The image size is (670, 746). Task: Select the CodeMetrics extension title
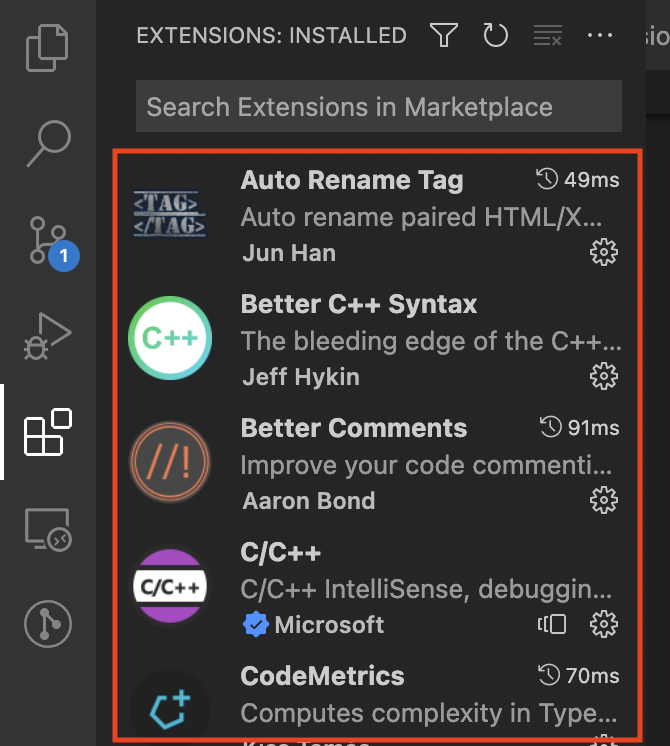pos(323,676)
